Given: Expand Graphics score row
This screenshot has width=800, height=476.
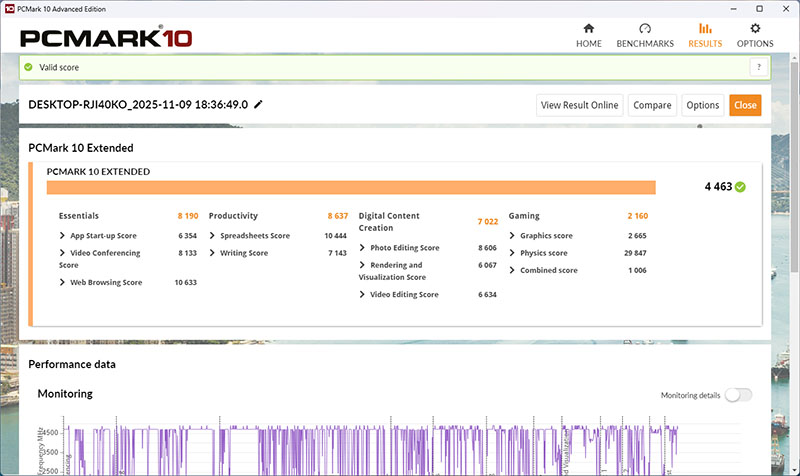Looking at the screenshot, I should [x=514, y=236].
